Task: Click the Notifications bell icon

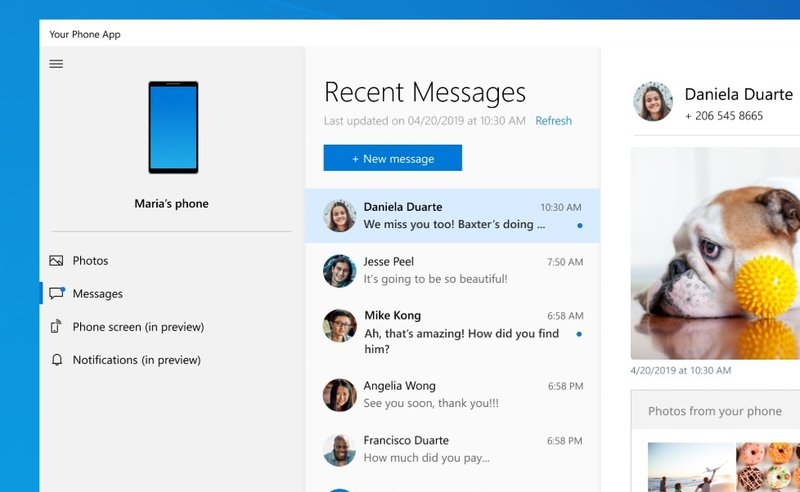Action: point(57,360)
